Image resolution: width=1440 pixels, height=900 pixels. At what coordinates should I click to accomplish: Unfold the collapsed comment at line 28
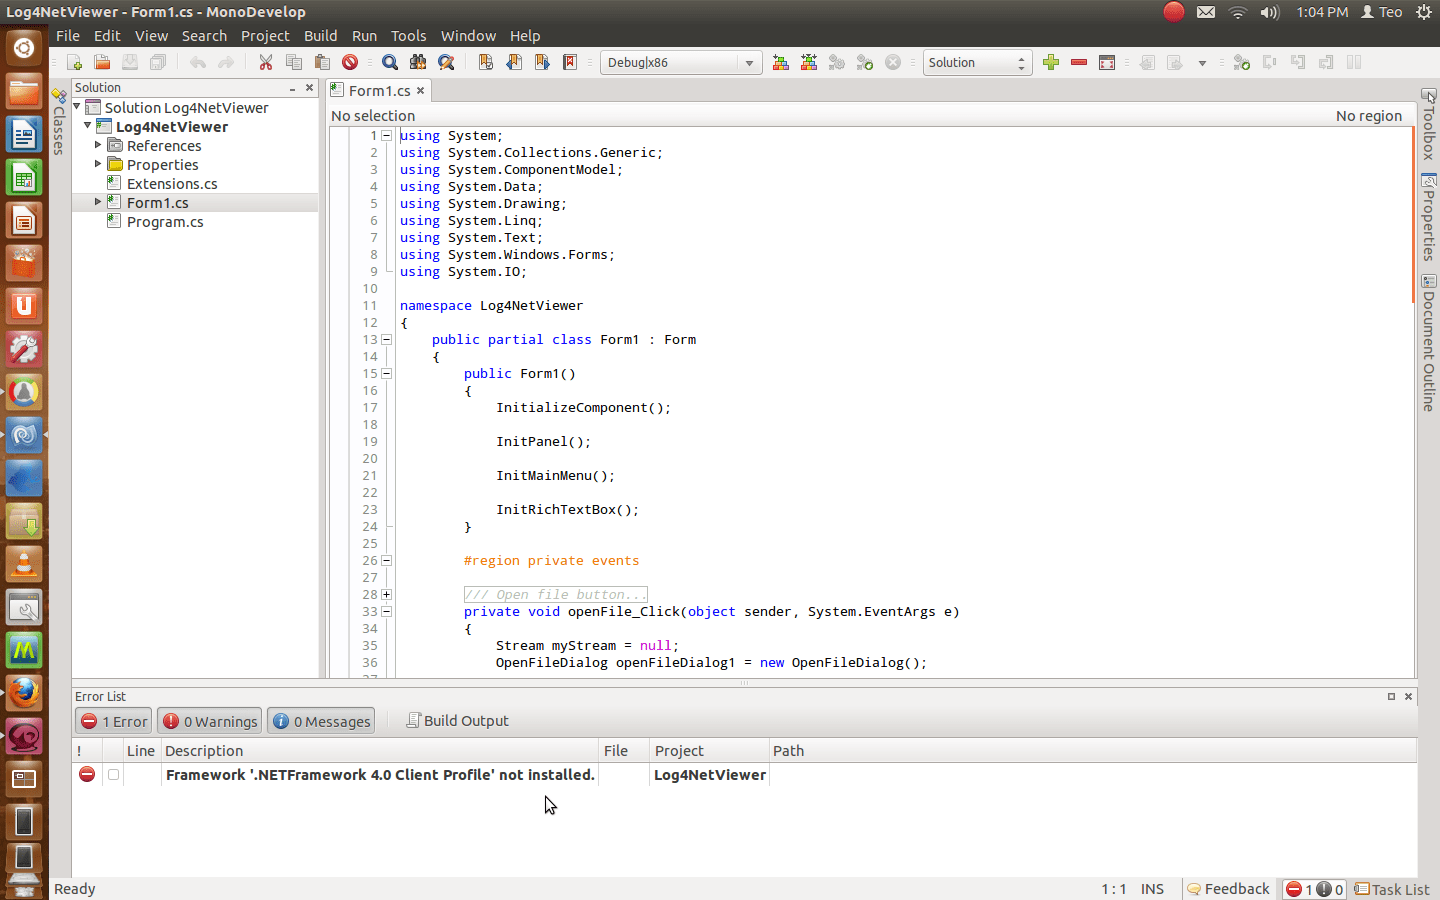click(x=387, y=595)
